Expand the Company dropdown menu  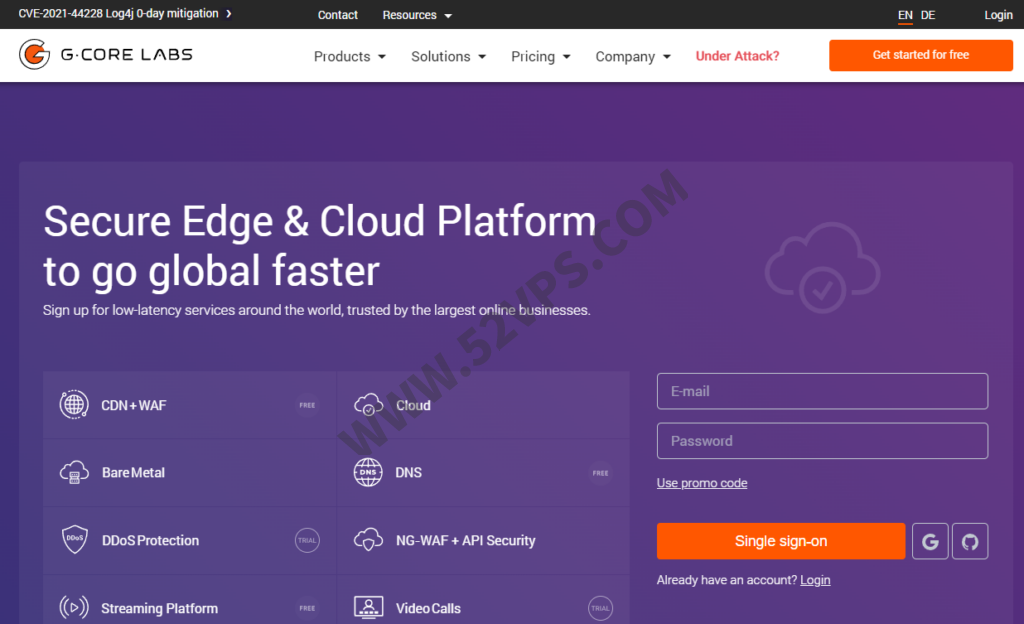633,57
